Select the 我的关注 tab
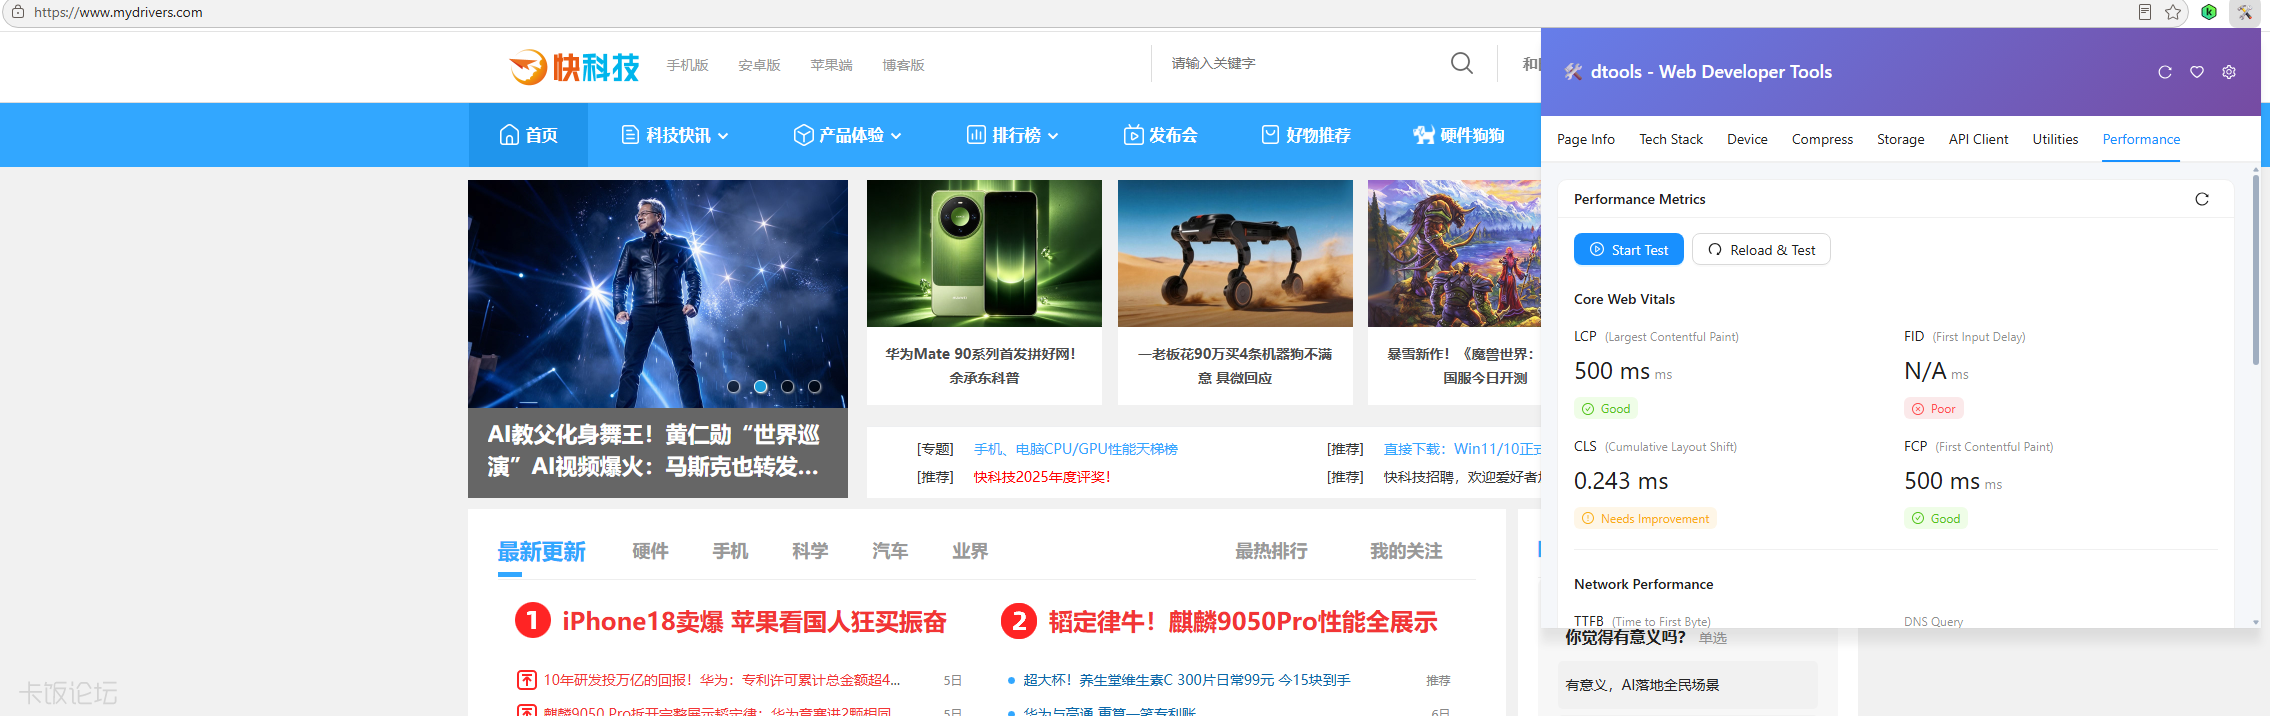The image size is (2270, 716). pyautogui.click(x=1407, y=551)
